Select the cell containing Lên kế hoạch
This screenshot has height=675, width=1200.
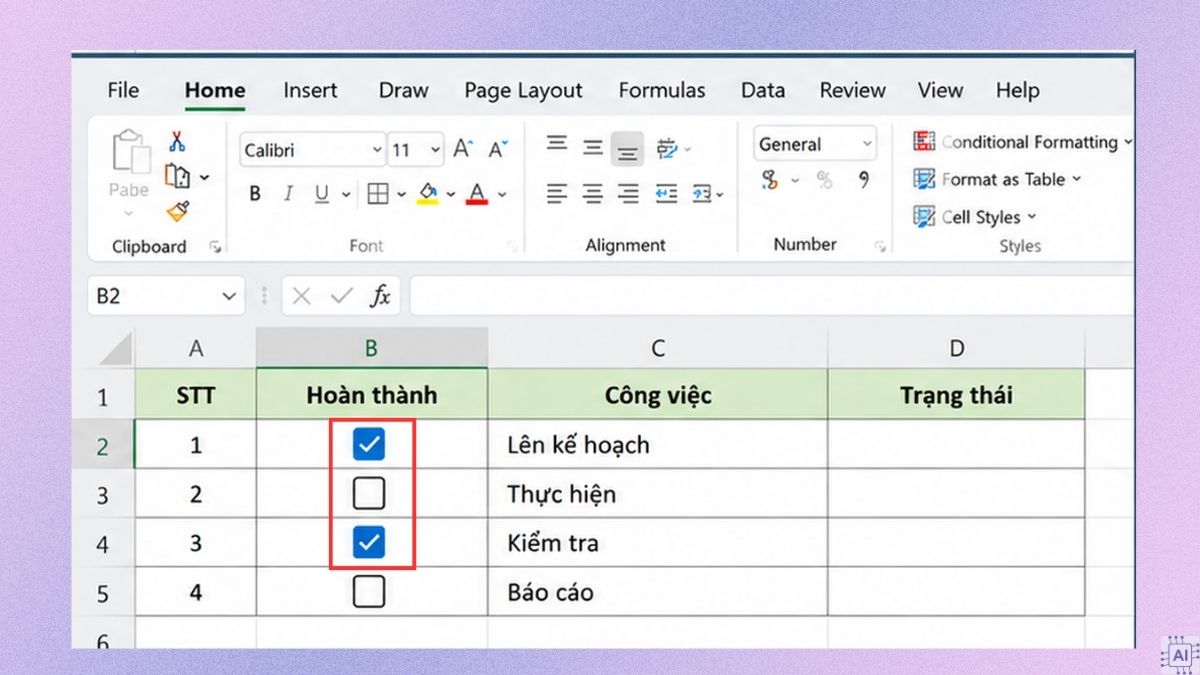tap(658, 445)
